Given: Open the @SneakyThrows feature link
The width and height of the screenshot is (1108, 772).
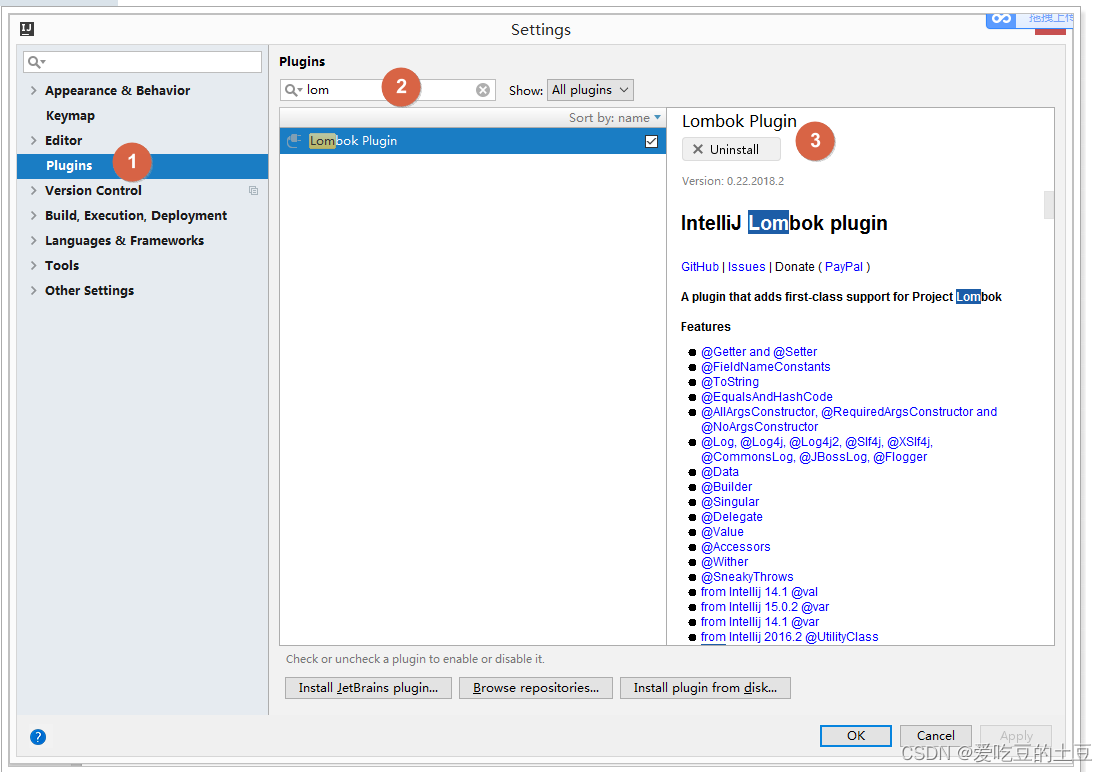Looking at the screenshot, I should pos(747,577).
